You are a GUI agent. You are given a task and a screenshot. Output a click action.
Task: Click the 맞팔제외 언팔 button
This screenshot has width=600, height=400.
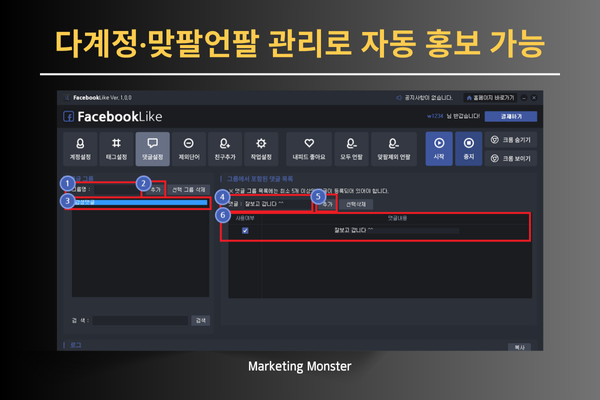tap(394, 149)
